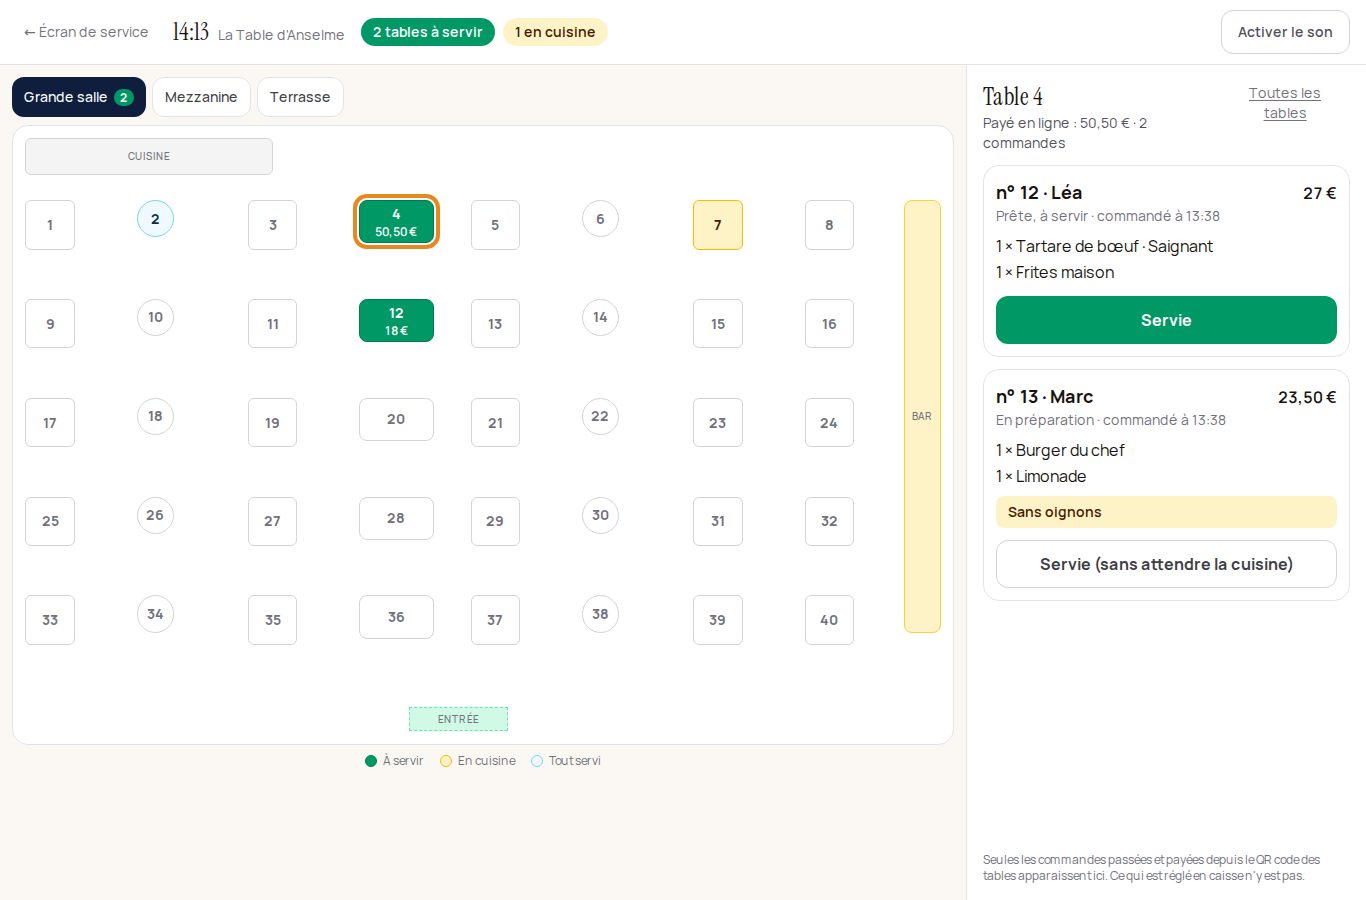This screenshot has height=900, width=1366.
Task: Click the Toutes les tables link
Action: (1284, 103)
